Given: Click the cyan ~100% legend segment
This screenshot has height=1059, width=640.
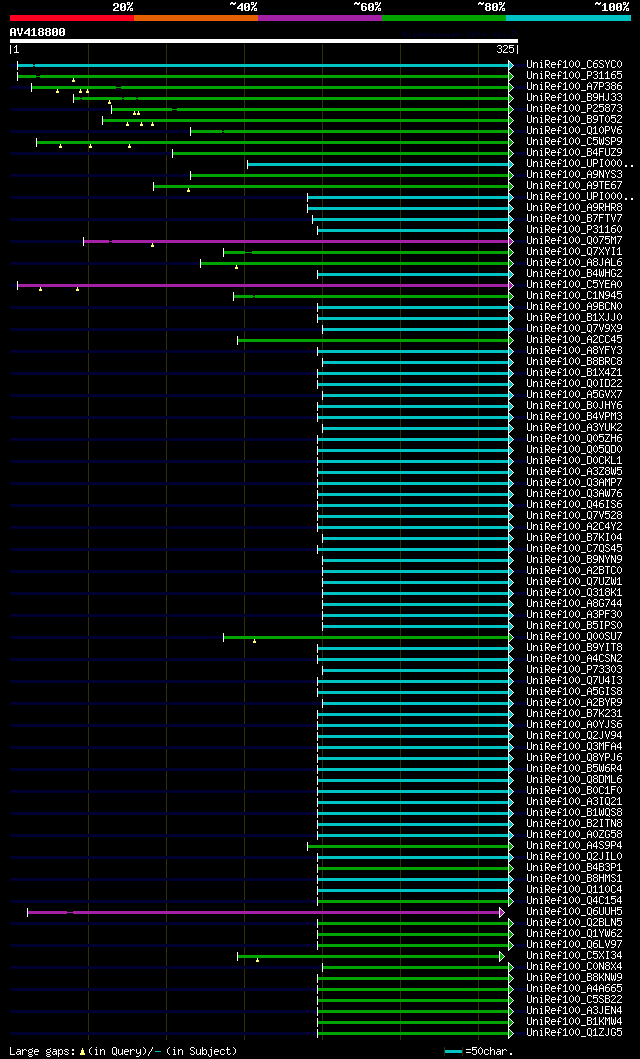Looking at the screenshot, I should click(x=568, y=18).
